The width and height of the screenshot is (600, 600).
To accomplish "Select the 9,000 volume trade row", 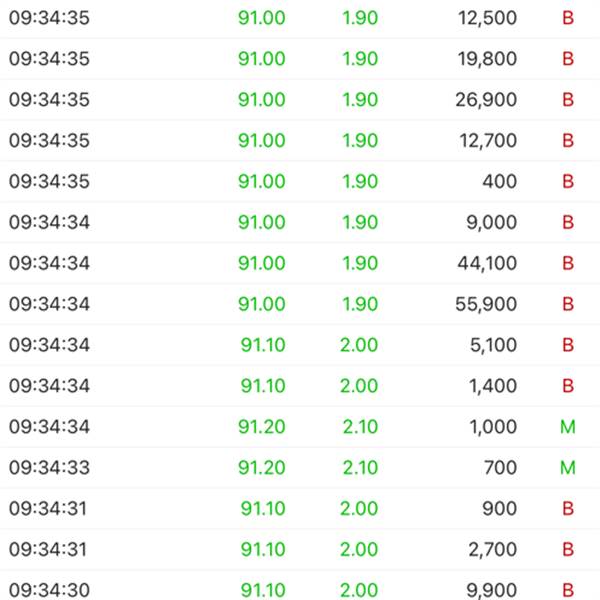I will pos(300,223).
